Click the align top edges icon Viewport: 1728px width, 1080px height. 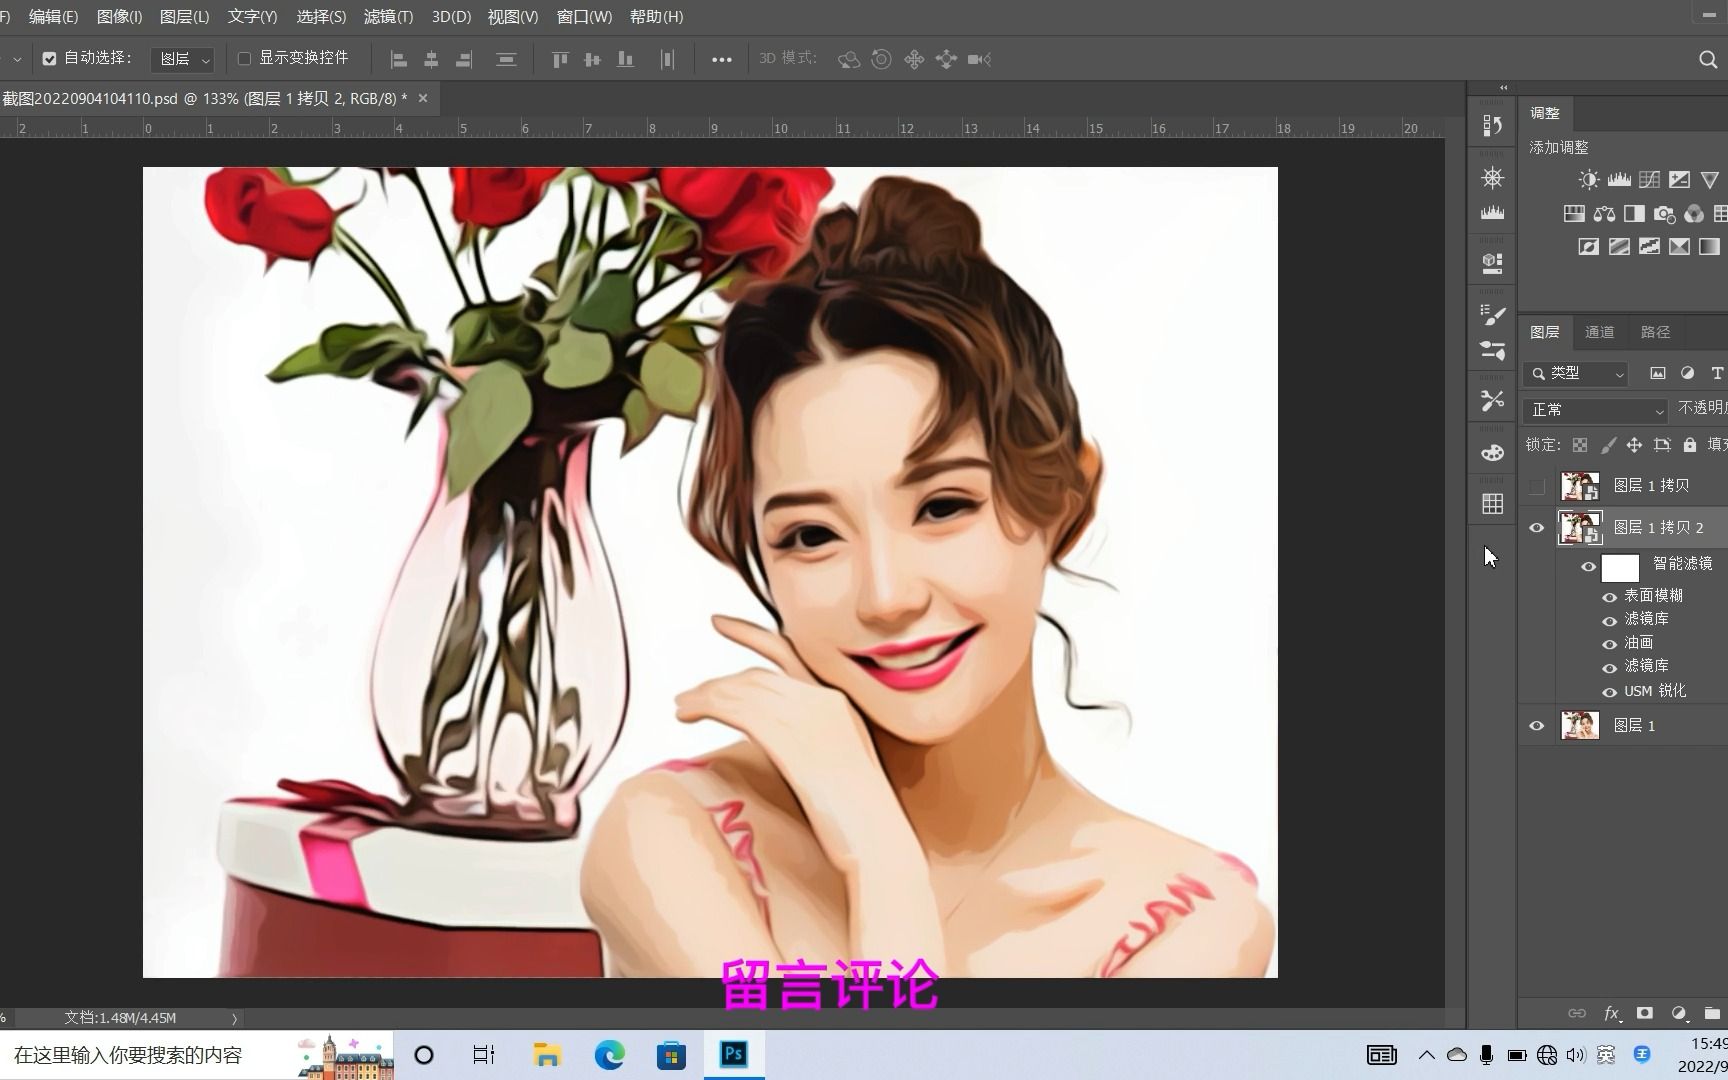[x=560, y=60]
